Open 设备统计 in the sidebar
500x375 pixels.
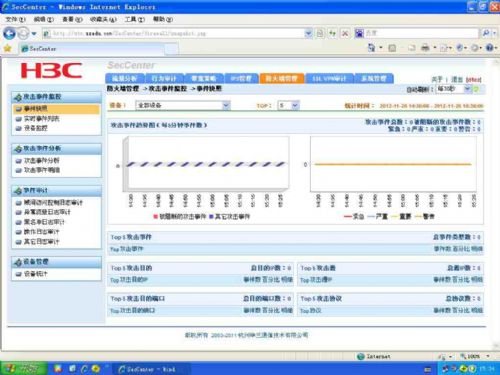point(35,274)
